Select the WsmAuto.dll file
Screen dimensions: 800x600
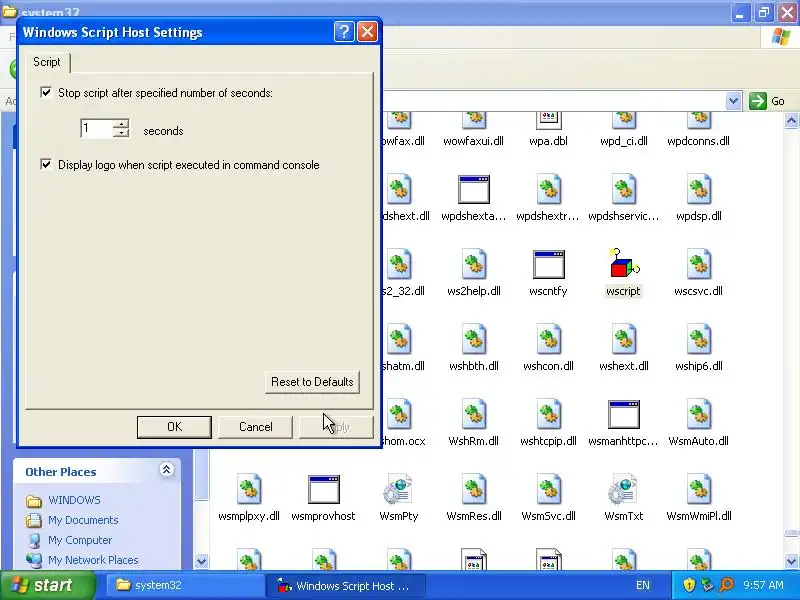[698, 423]
